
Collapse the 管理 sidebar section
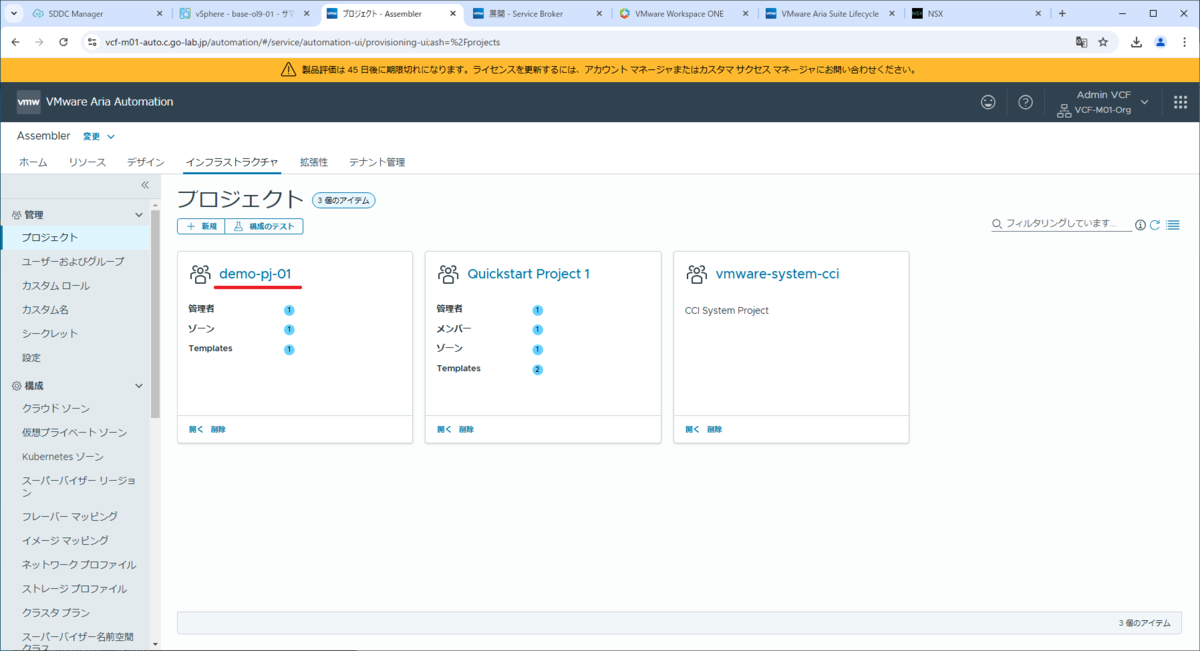click(139, 215)
